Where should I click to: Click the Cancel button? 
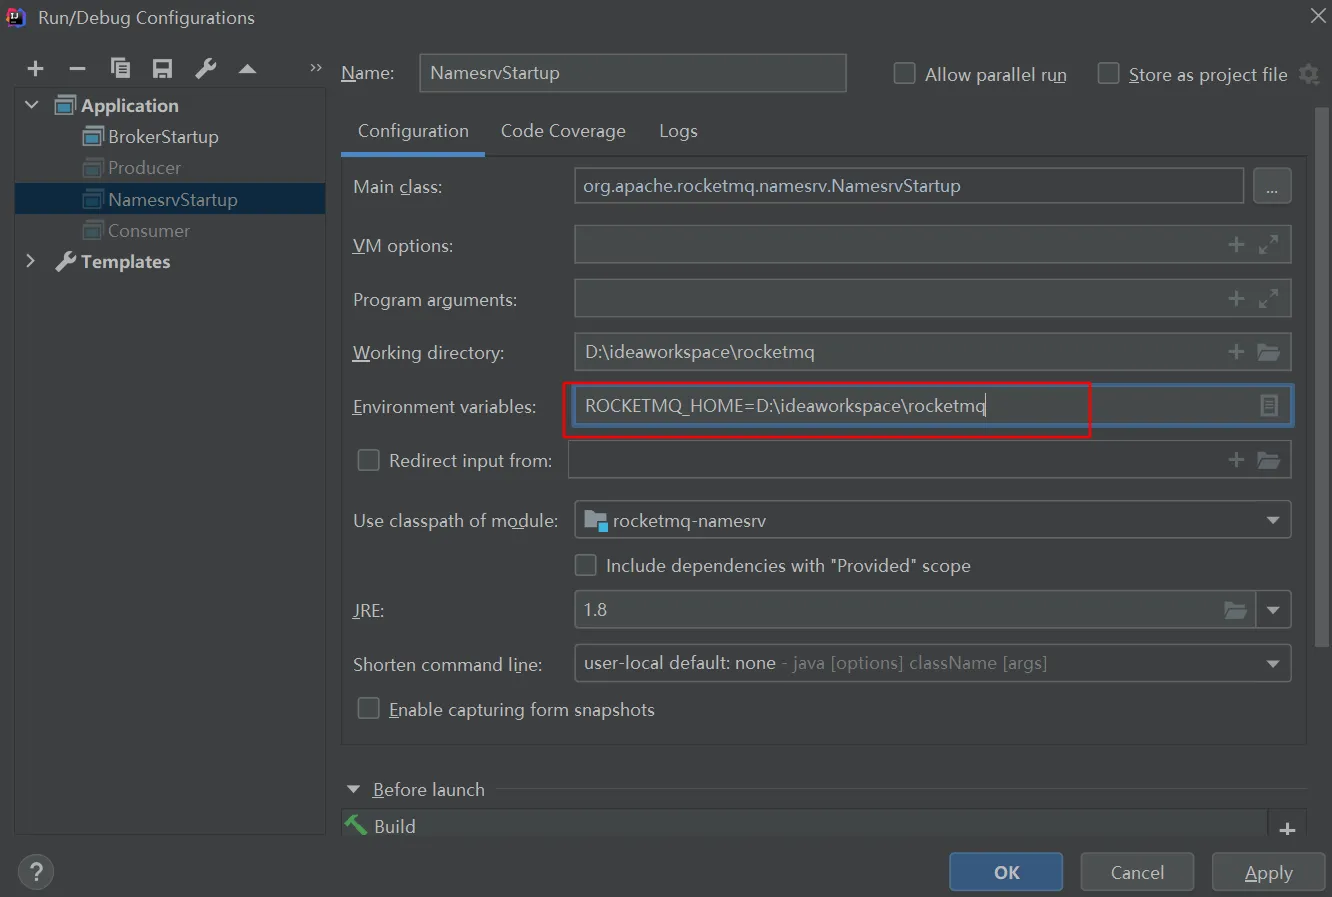tap(1137, 872)
